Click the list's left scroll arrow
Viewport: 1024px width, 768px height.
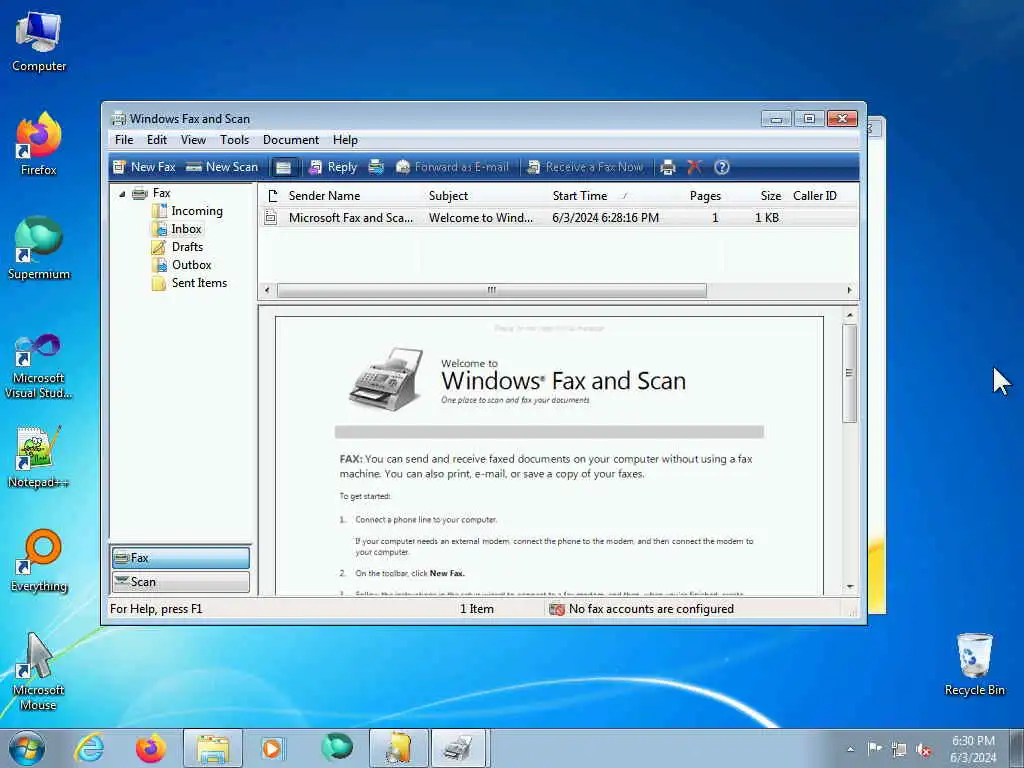click(x=266, y=290)
